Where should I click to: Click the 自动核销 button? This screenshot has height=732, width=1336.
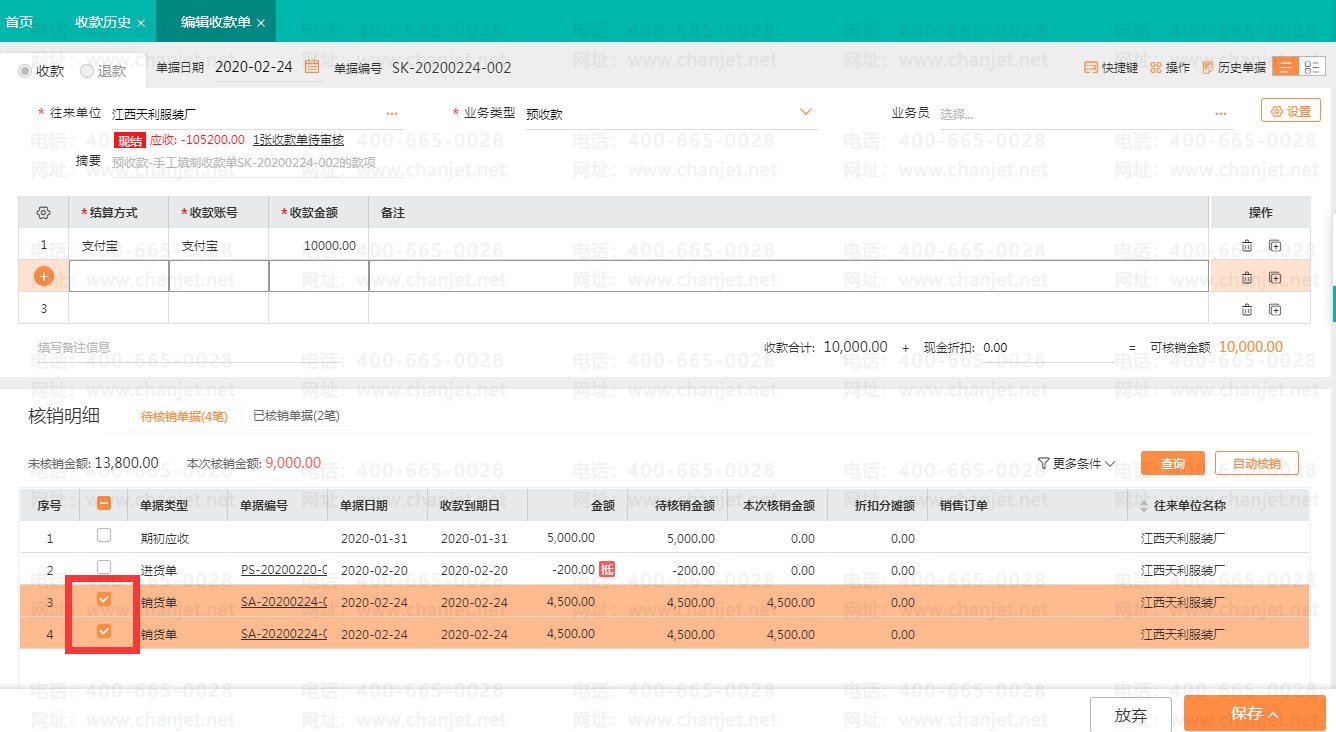coord(1256,464)
